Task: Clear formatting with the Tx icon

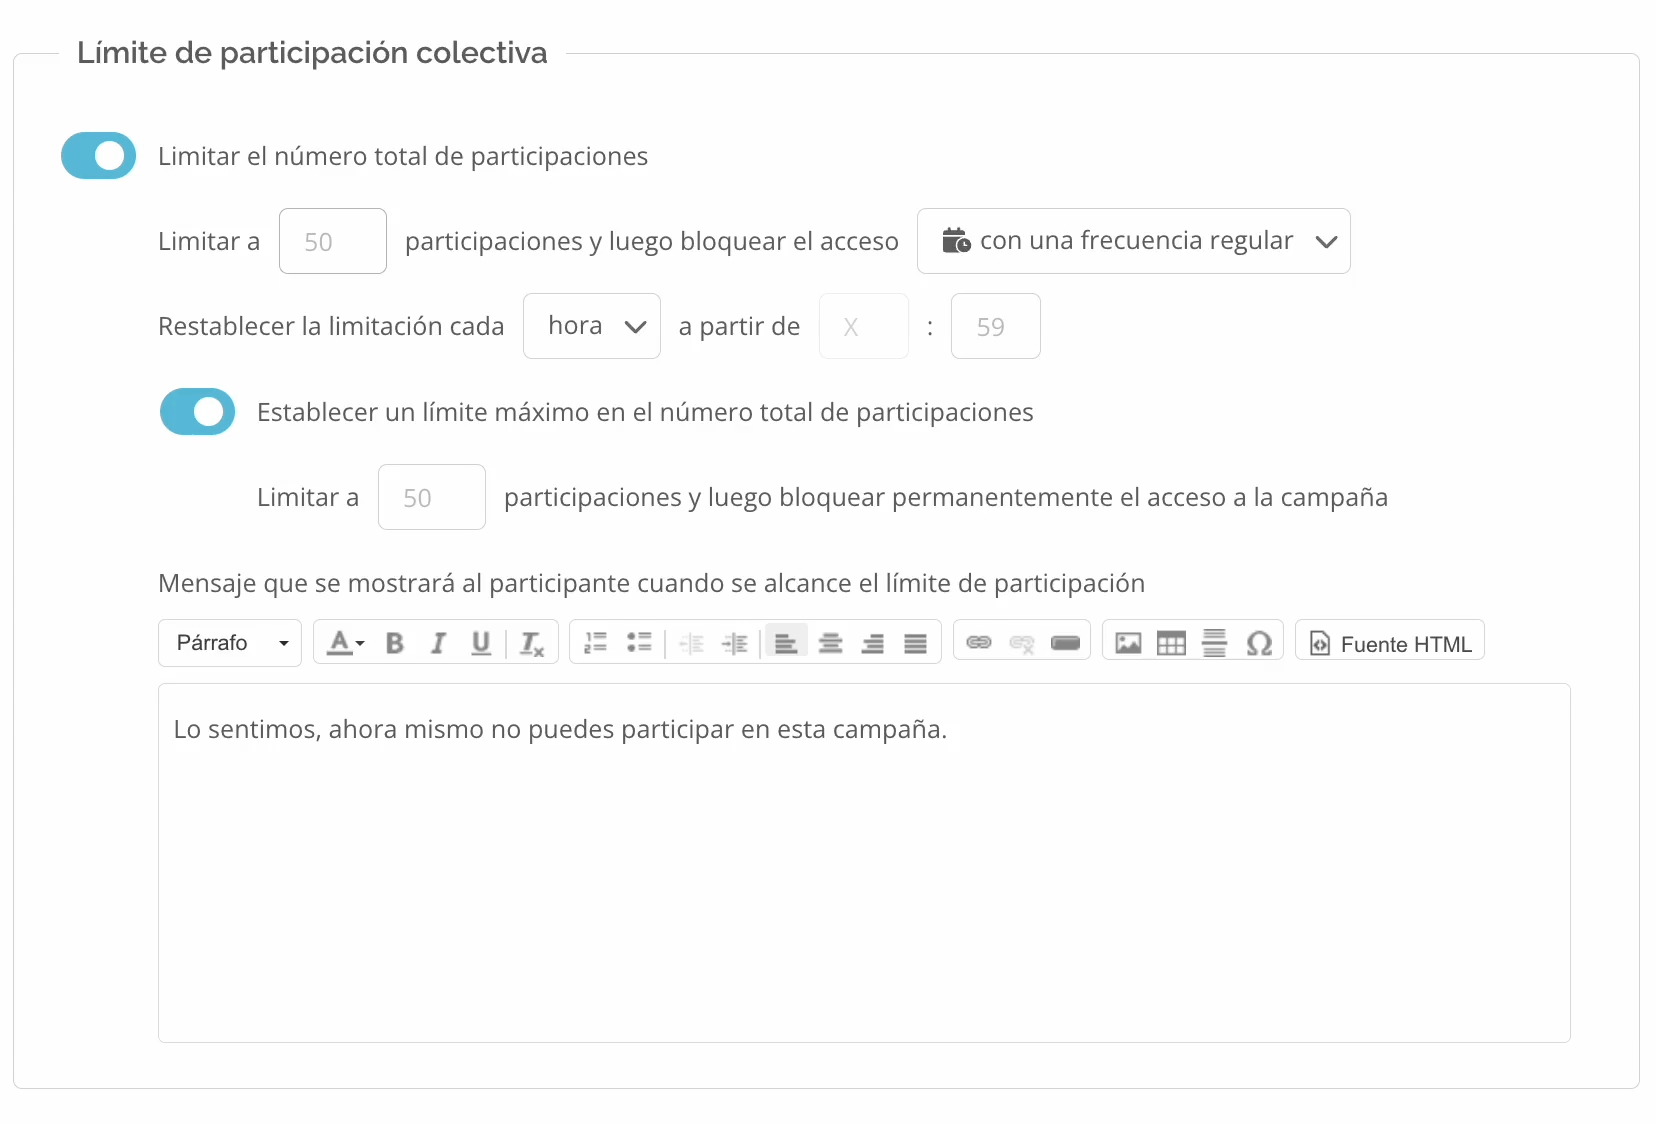Action: click(532, 643)
